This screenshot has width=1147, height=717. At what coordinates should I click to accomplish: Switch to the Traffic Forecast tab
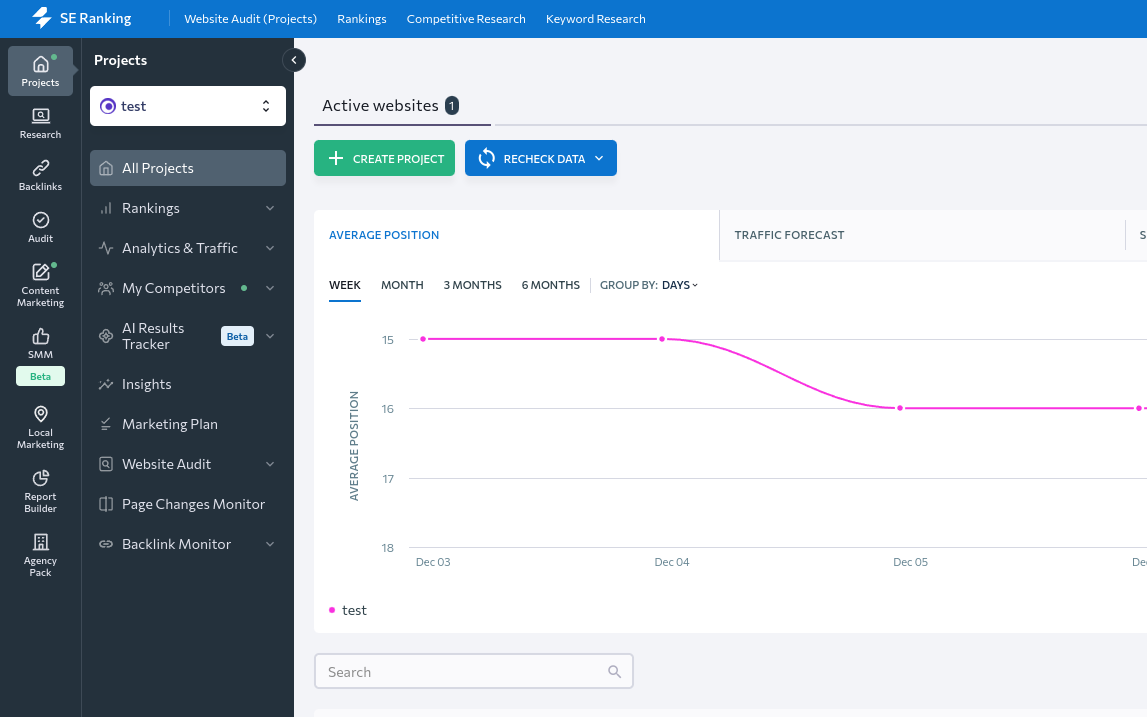click(789, 235)
